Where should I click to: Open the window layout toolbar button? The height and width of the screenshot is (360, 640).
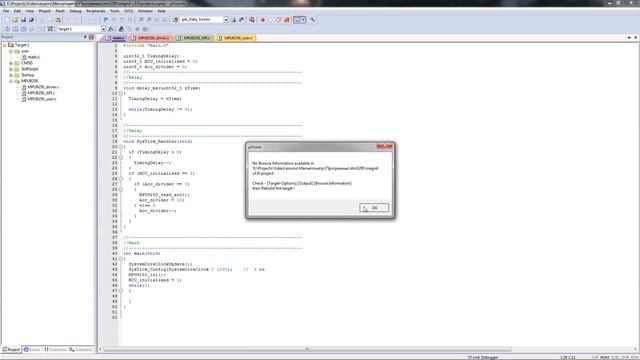300,20
